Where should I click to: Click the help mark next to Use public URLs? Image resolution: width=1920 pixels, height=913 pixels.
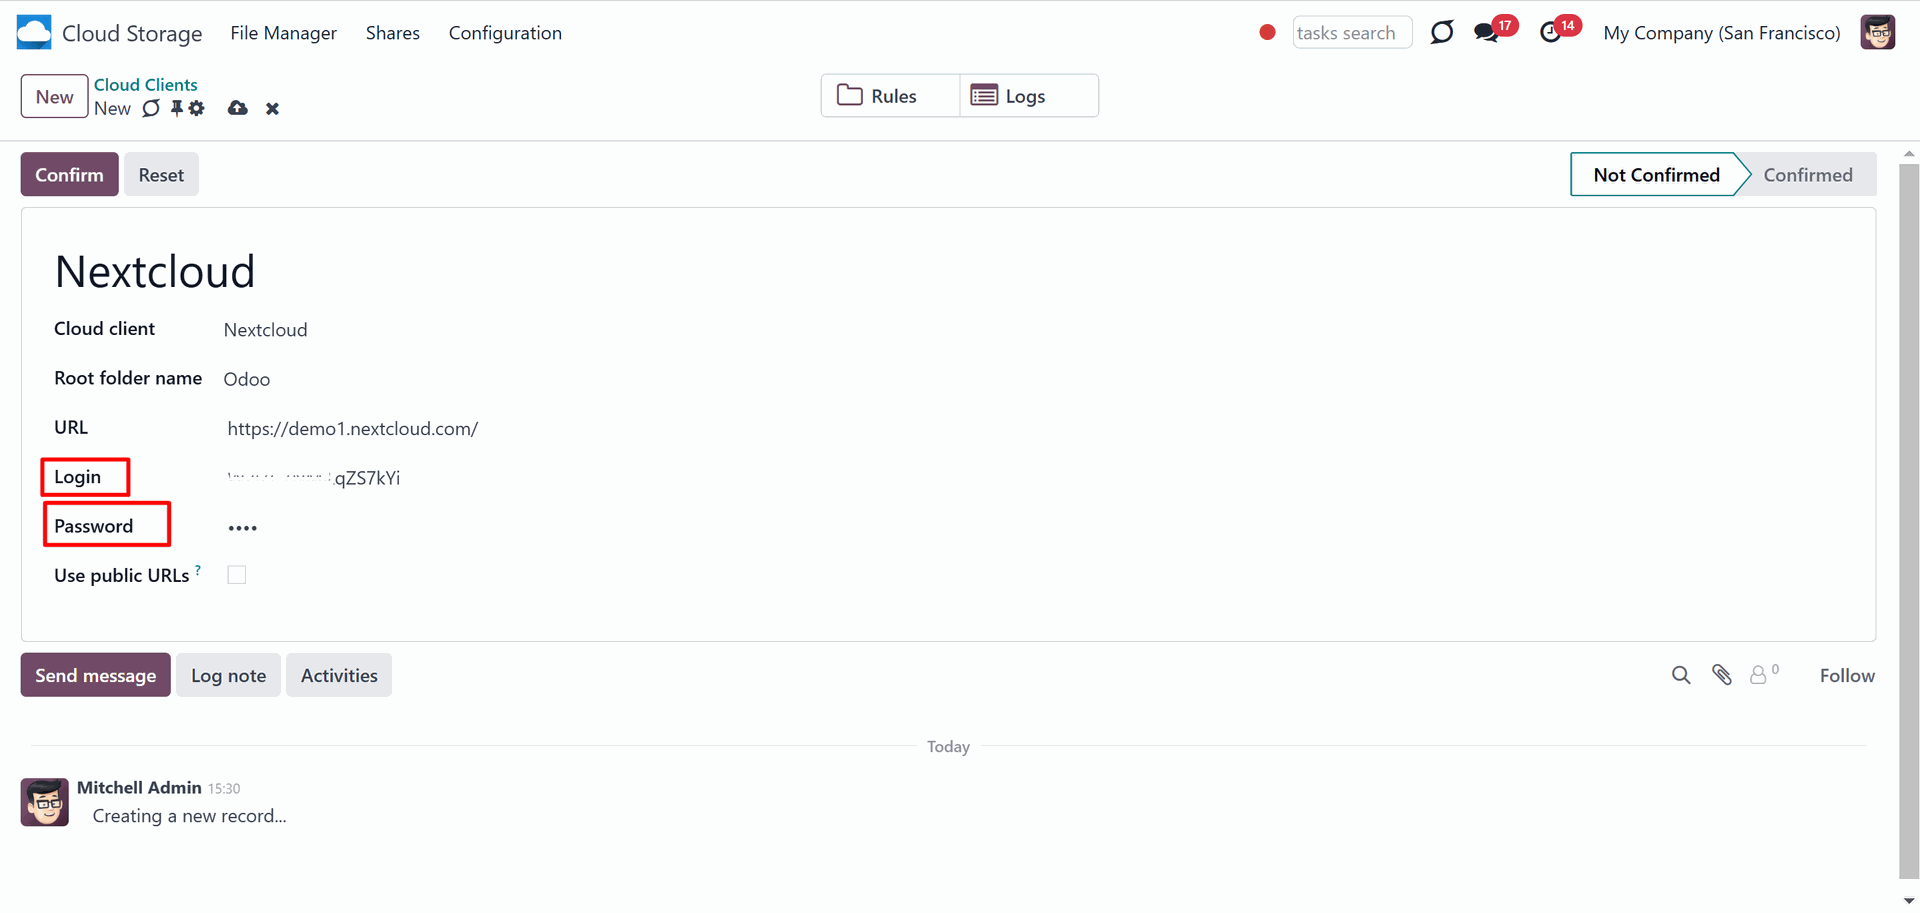(x=198, y=570)
